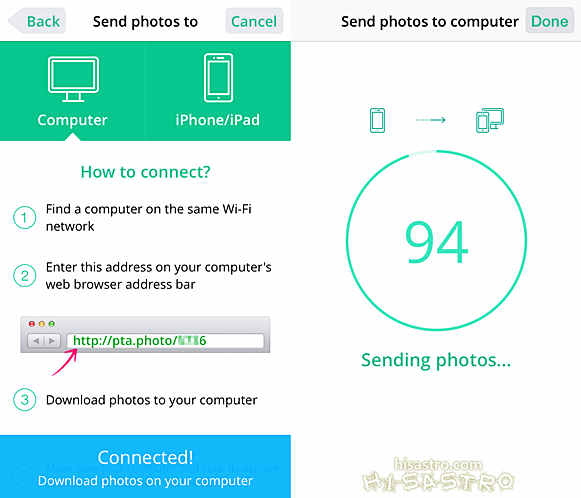This screenshot has width=581, height=498.
Task: Tap the How to connect? heading
Action: point(145,172)
